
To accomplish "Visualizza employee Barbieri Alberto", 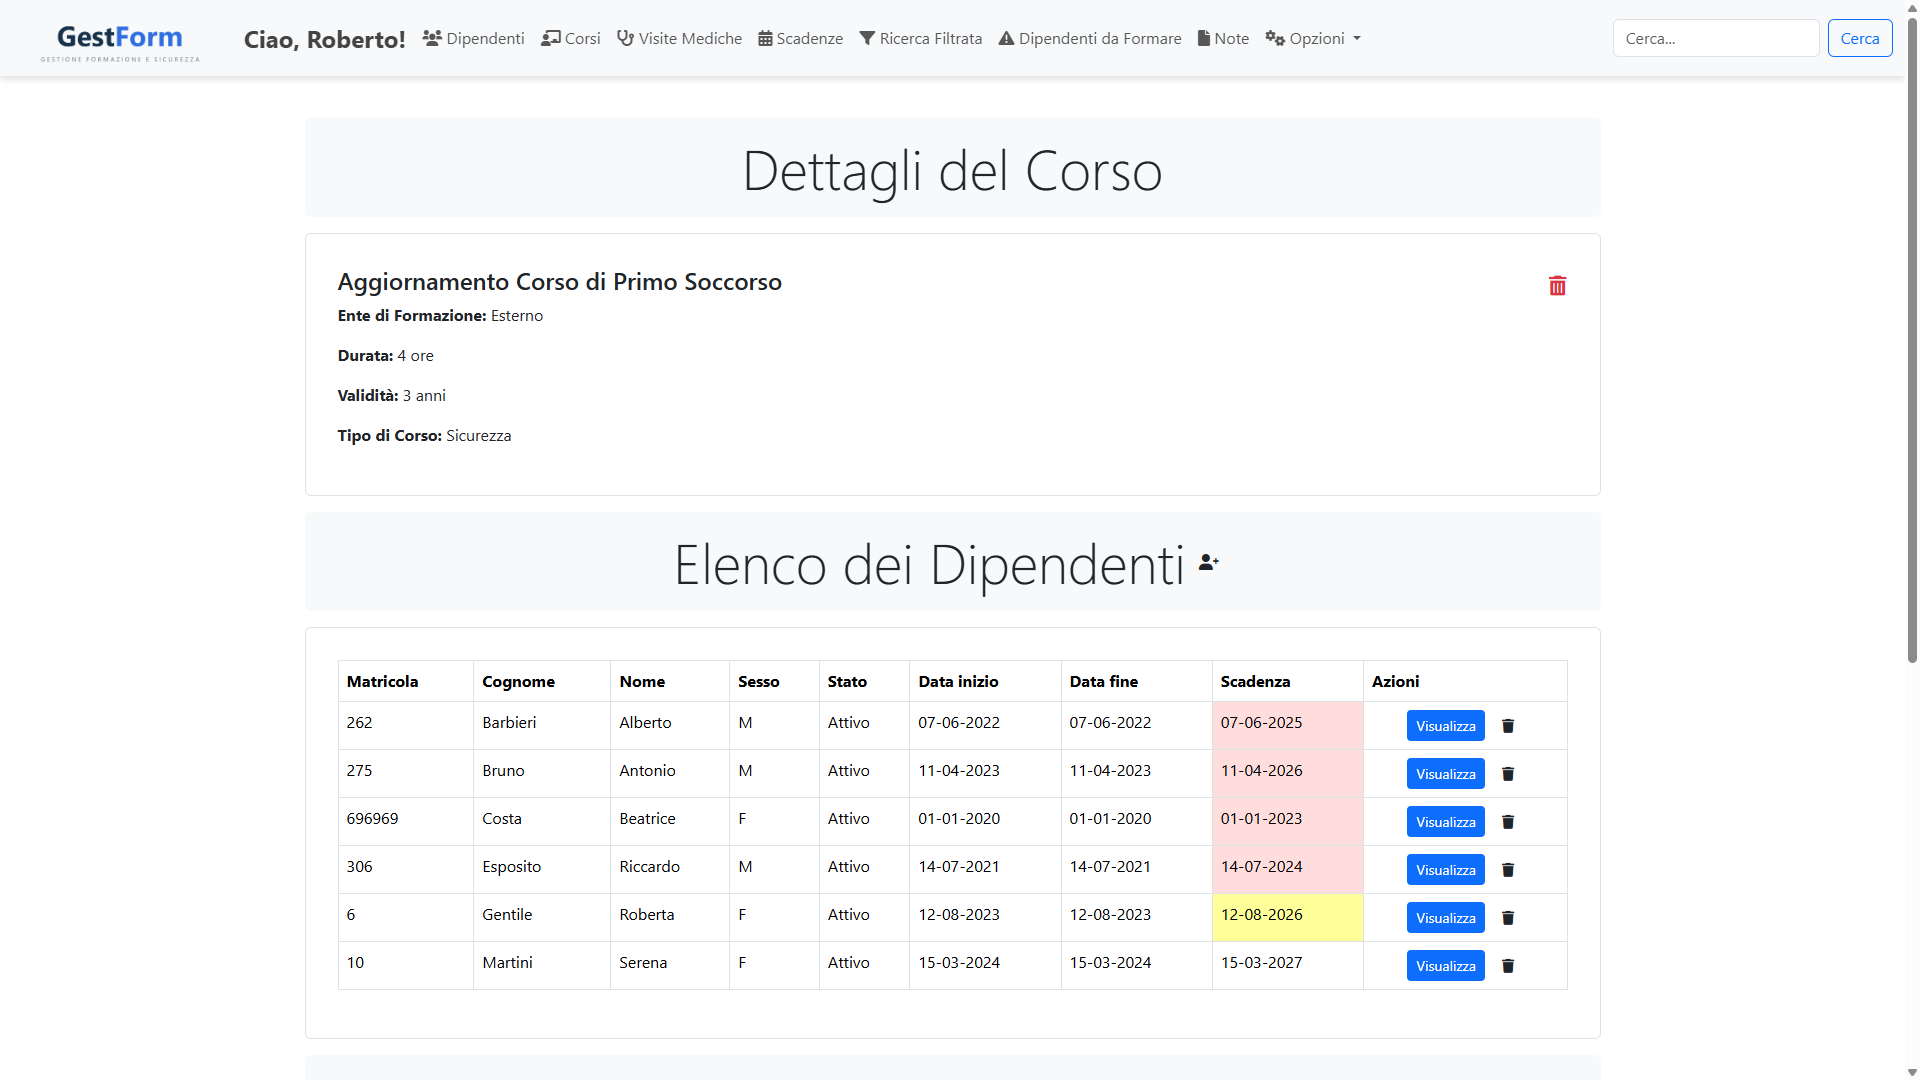I will click(1445, 726).
